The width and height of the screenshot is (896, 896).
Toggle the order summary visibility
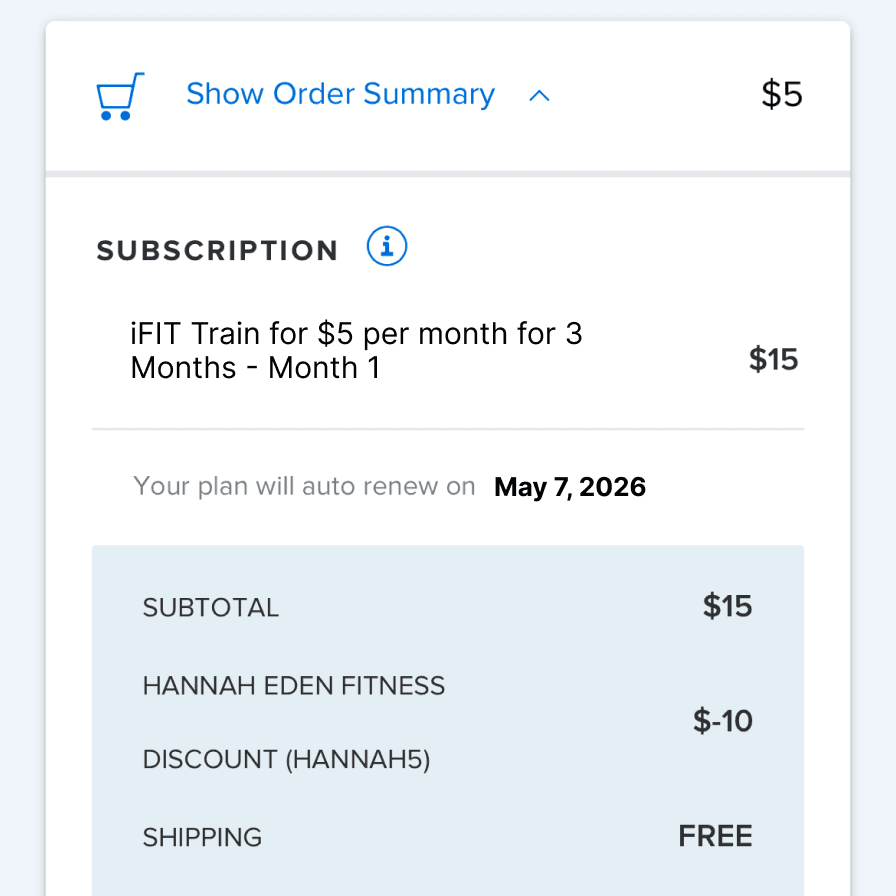(340, 93)
